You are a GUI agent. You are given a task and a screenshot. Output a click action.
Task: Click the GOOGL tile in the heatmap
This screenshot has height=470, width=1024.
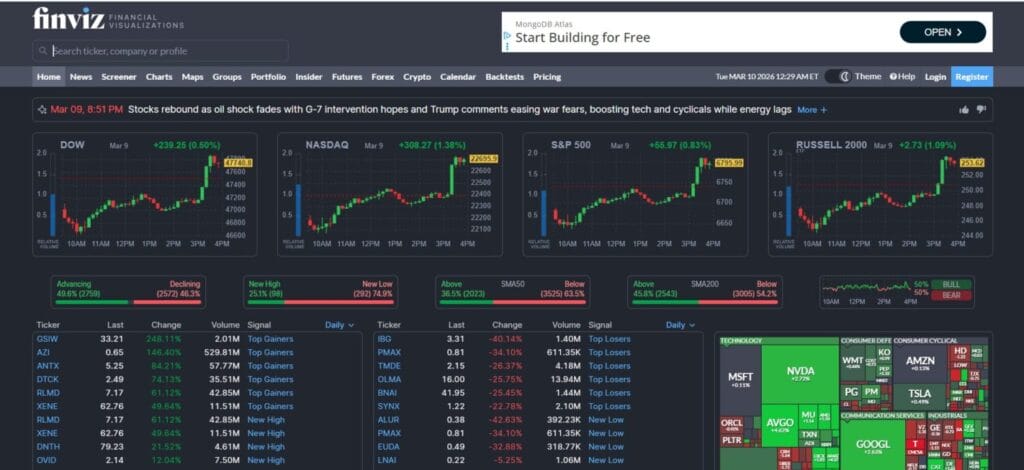coord(872,445)
